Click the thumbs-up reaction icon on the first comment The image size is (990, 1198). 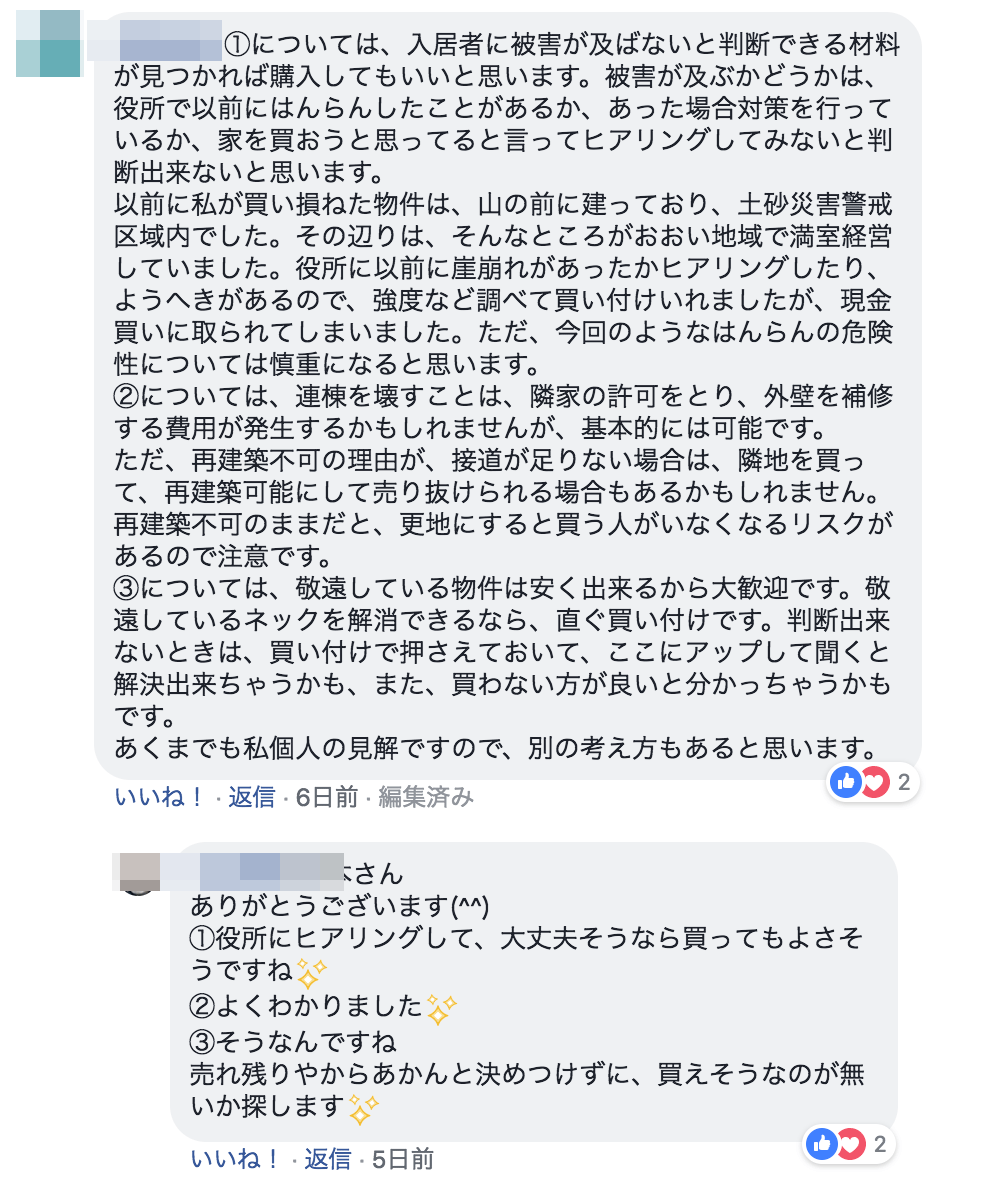846,782
